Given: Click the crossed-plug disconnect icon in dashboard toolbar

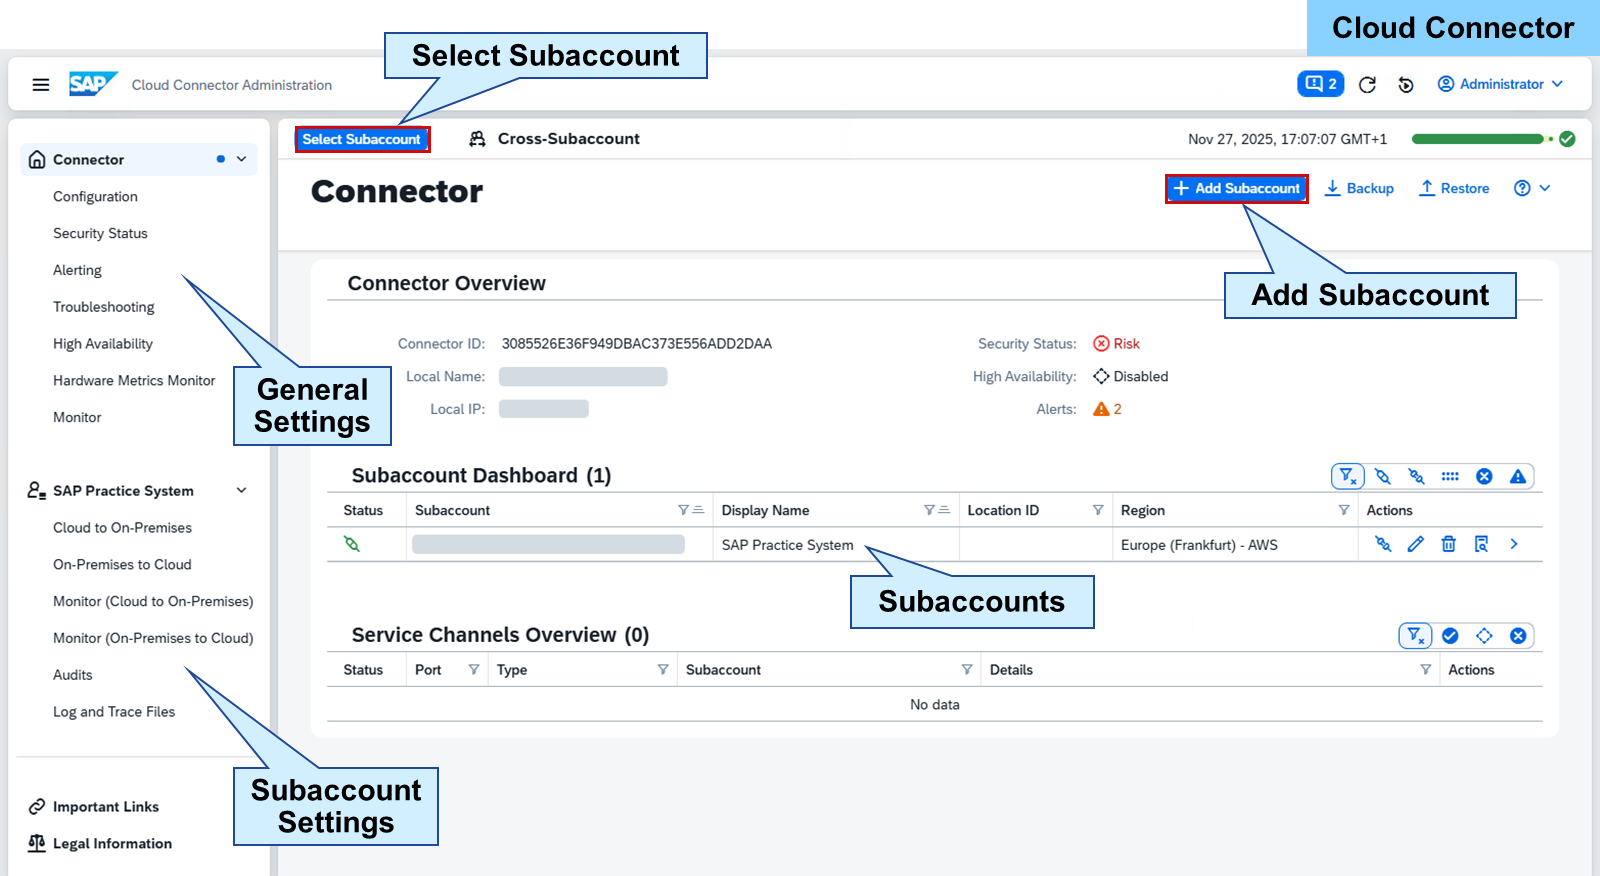Looking at the screenshot, I should 1416,476.
